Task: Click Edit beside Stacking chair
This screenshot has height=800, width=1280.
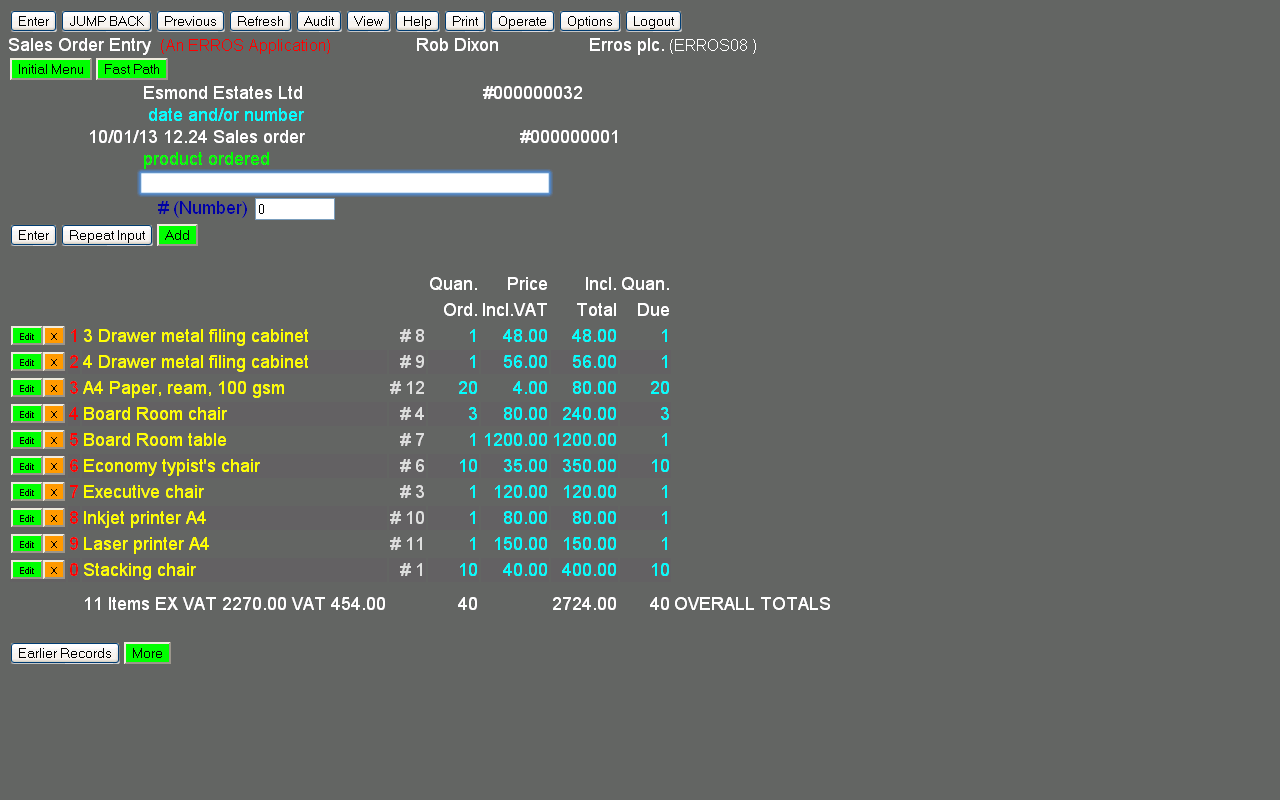Action: [x=27, y=570]
